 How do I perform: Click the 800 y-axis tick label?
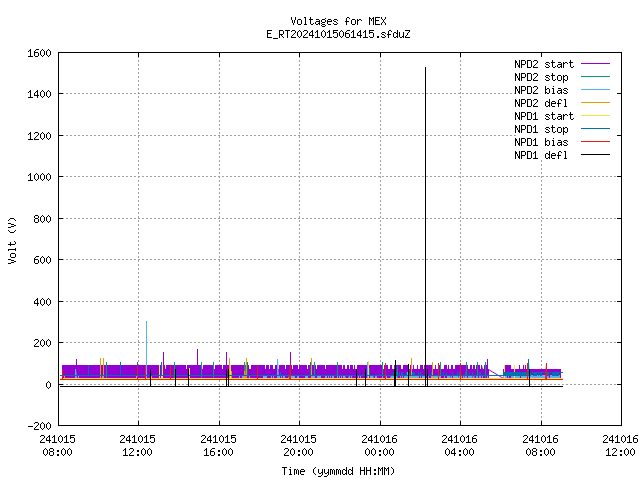[42, 219]
